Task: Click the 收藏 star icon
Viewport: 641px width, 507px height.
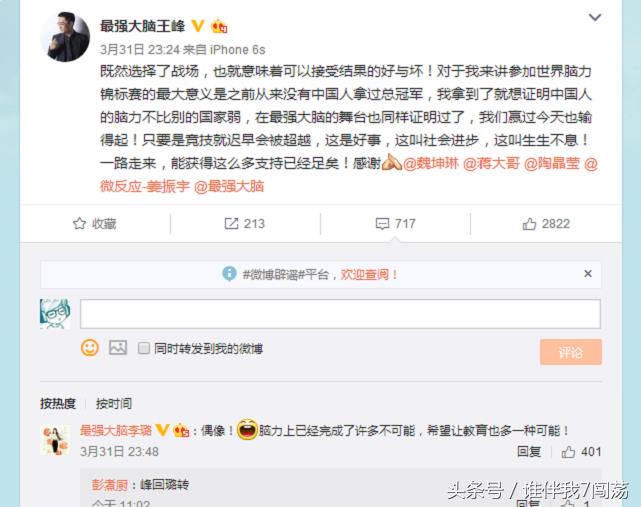Action: [x=79, y=224]
